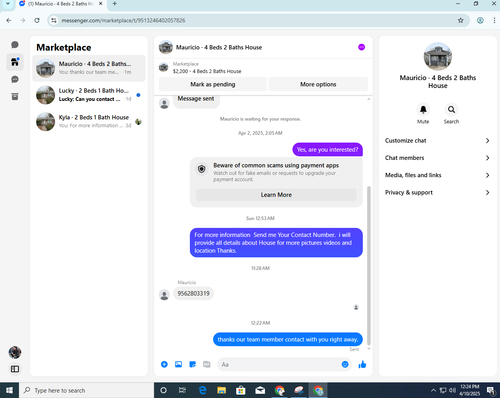Open the GIF picker icon
The width and height of the screenshot is (500, 398).
[x=207, y=364]
